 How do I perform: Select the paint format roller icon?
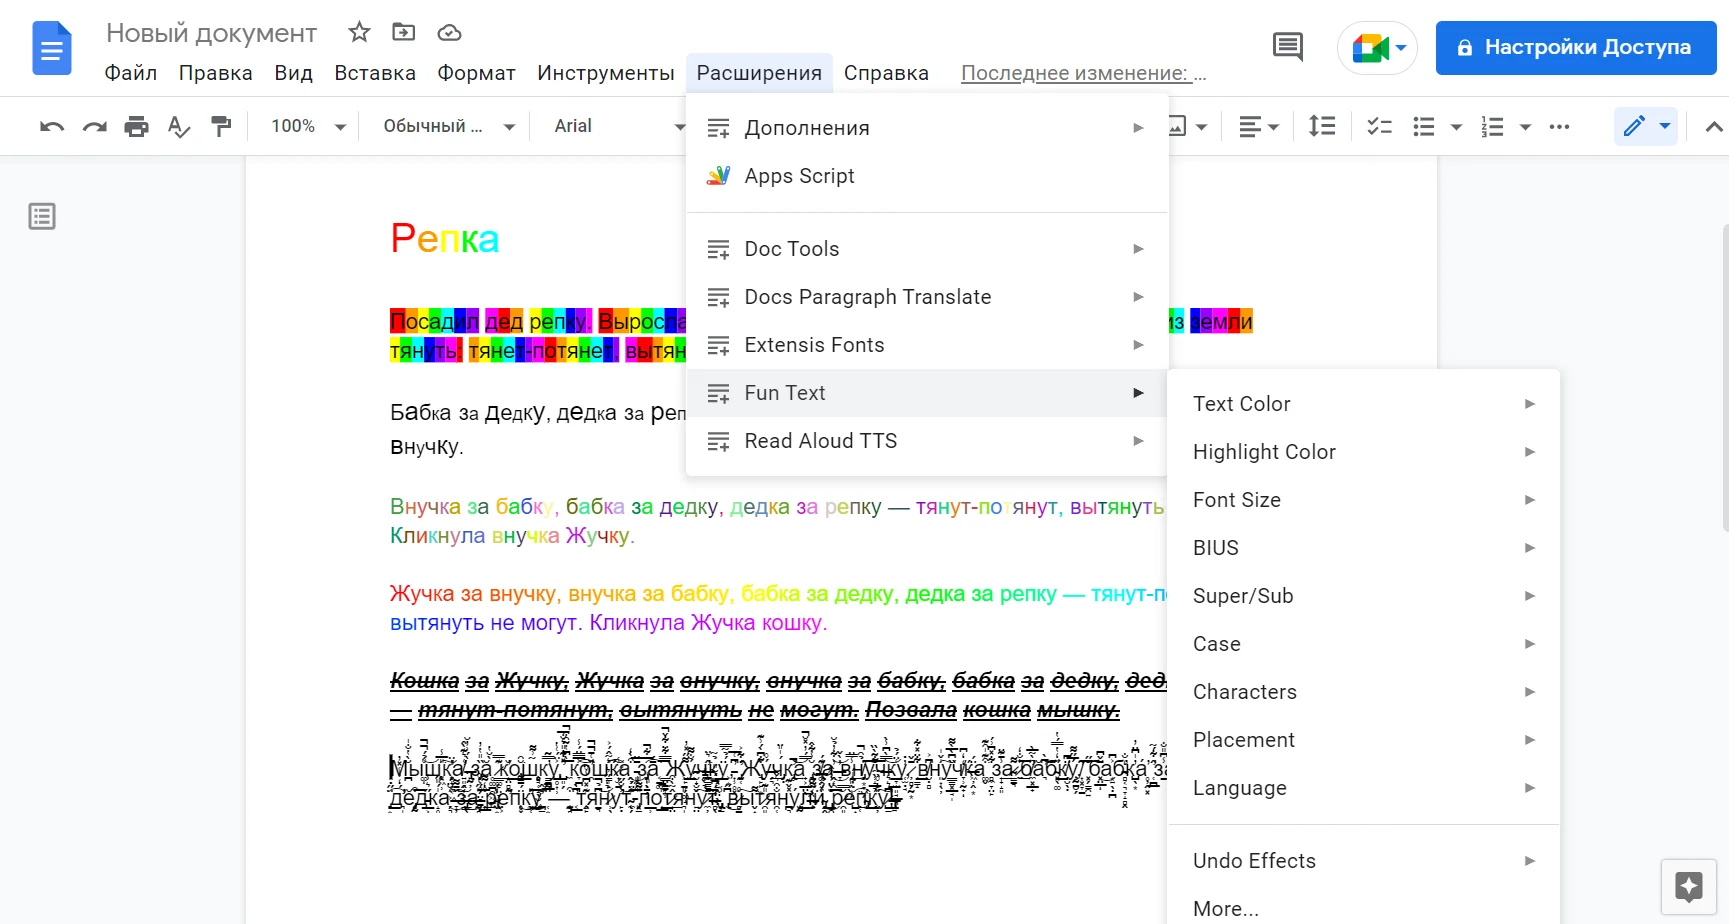(221, 126)
